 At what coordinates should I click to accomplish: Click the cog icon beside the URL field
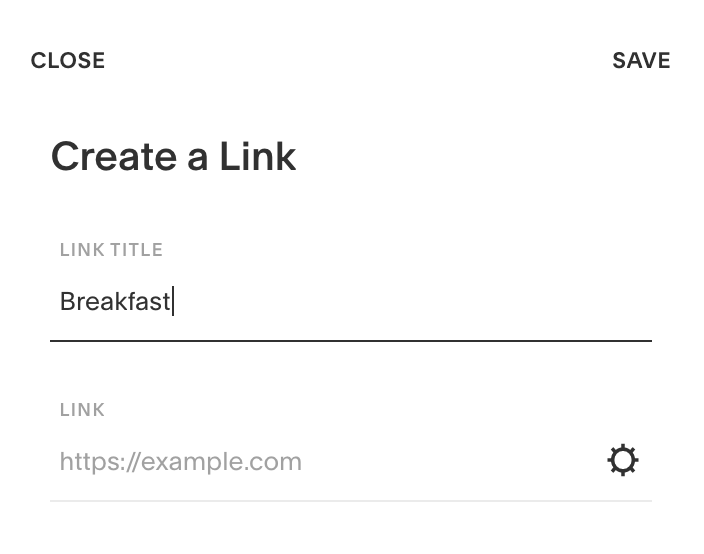point(623,460)
